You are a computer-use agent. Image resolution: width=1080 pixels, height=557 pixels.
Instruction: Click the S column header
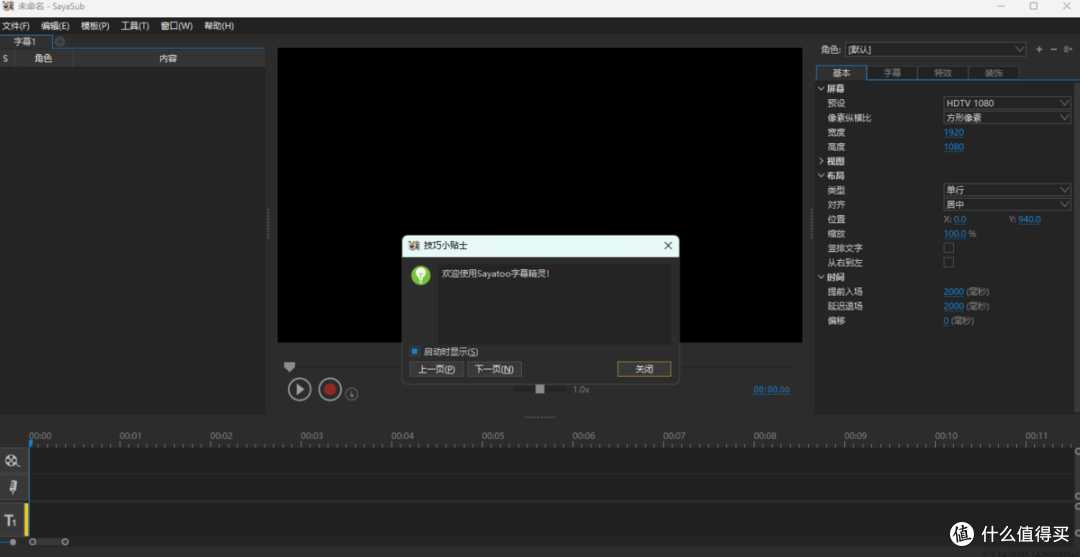point(6,59)
